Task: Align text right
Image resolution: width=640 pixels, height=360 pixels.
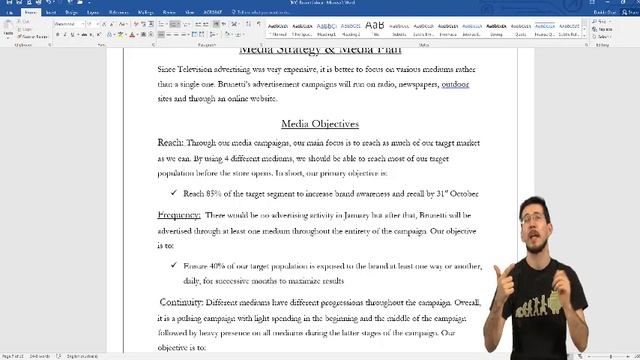Action: pyautogui.click(x=176, y=35)
